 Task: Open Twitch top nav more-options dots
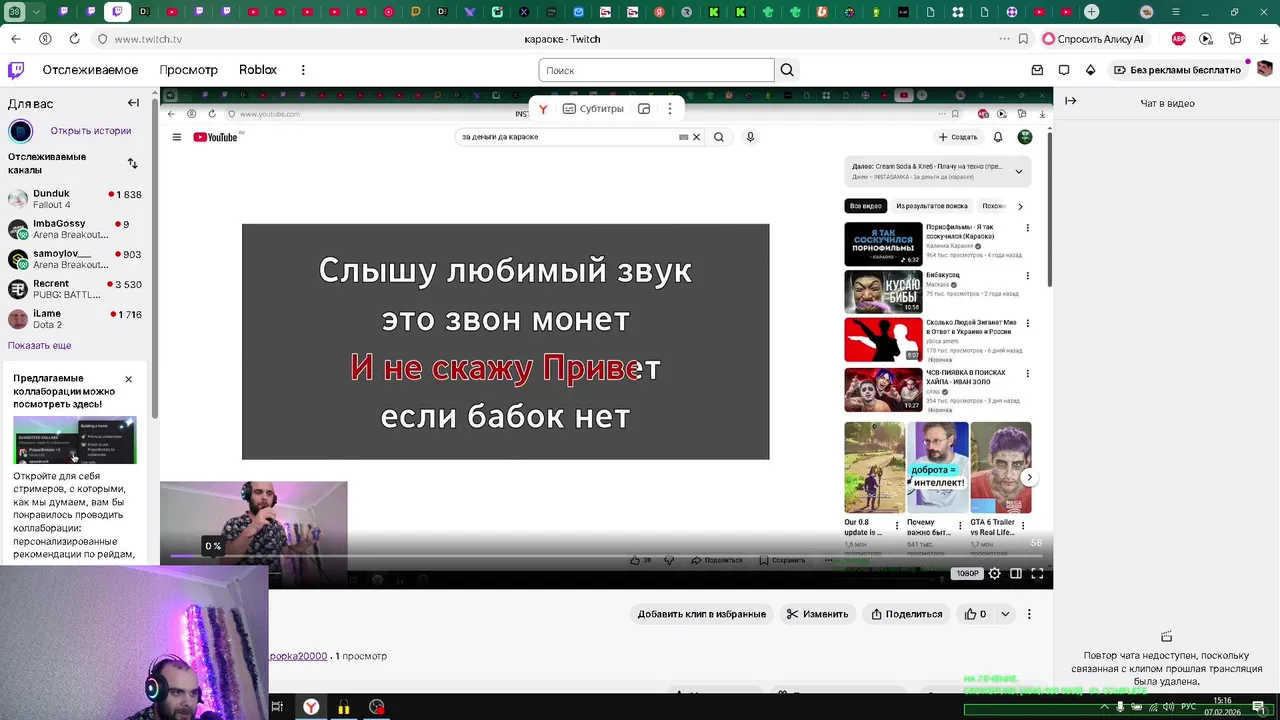(303, 70)
